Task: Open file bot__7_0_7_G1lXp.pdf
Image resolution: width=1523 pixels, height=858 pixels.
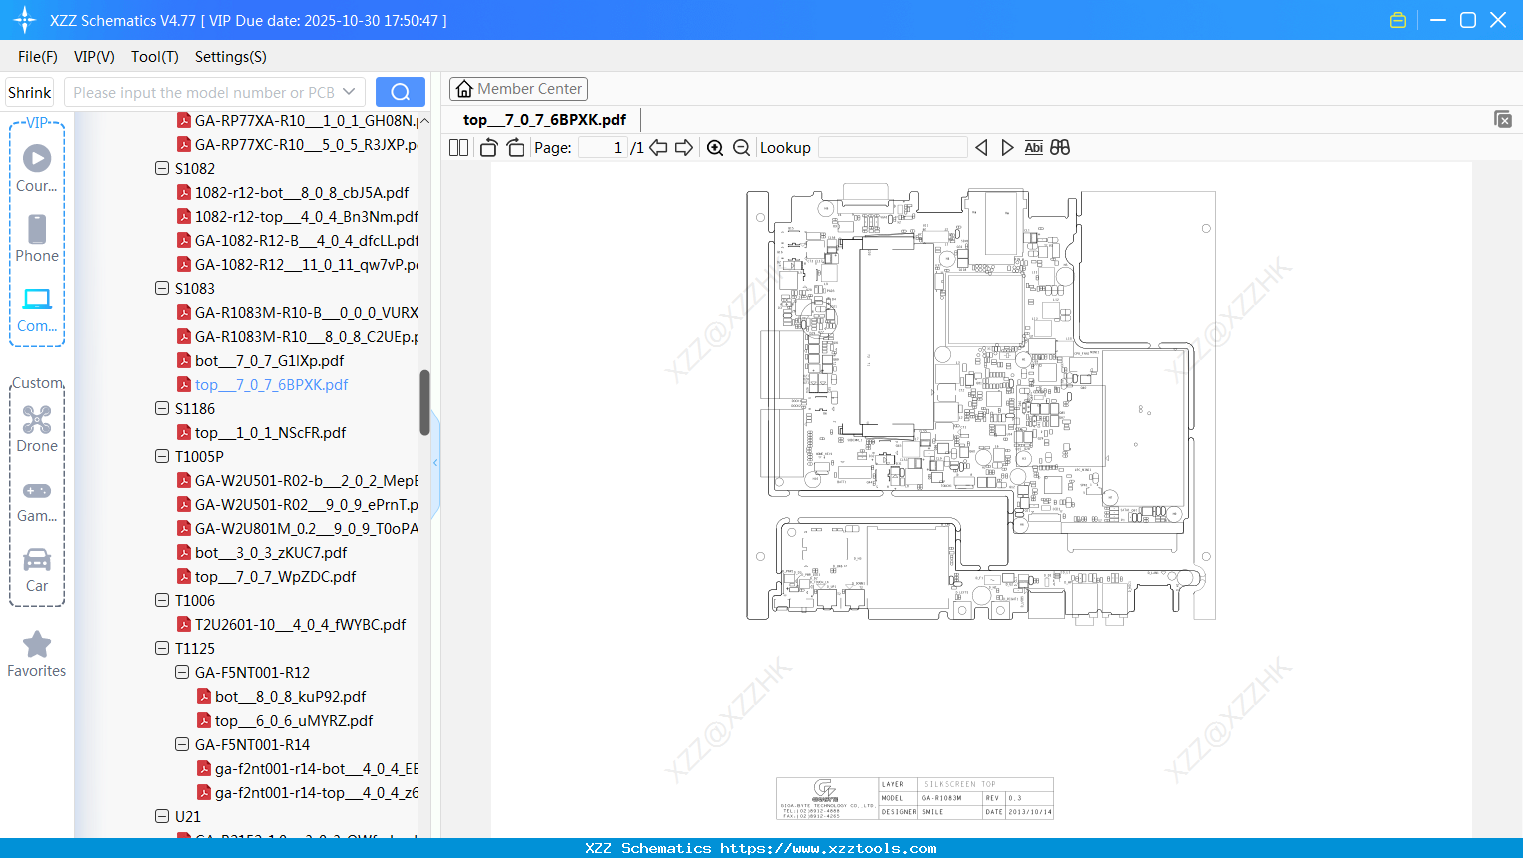Action: (x=269, y=360)
